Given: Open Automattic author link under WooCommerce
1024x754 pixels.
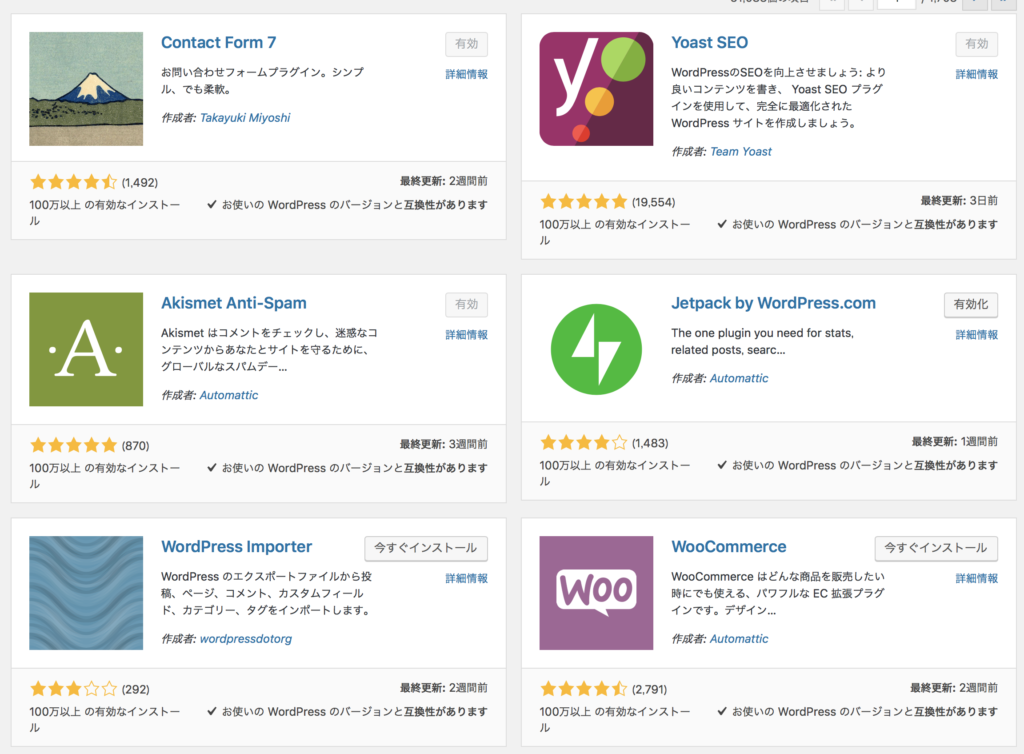Looking at the screenshot, I should (x=739, y=638).
